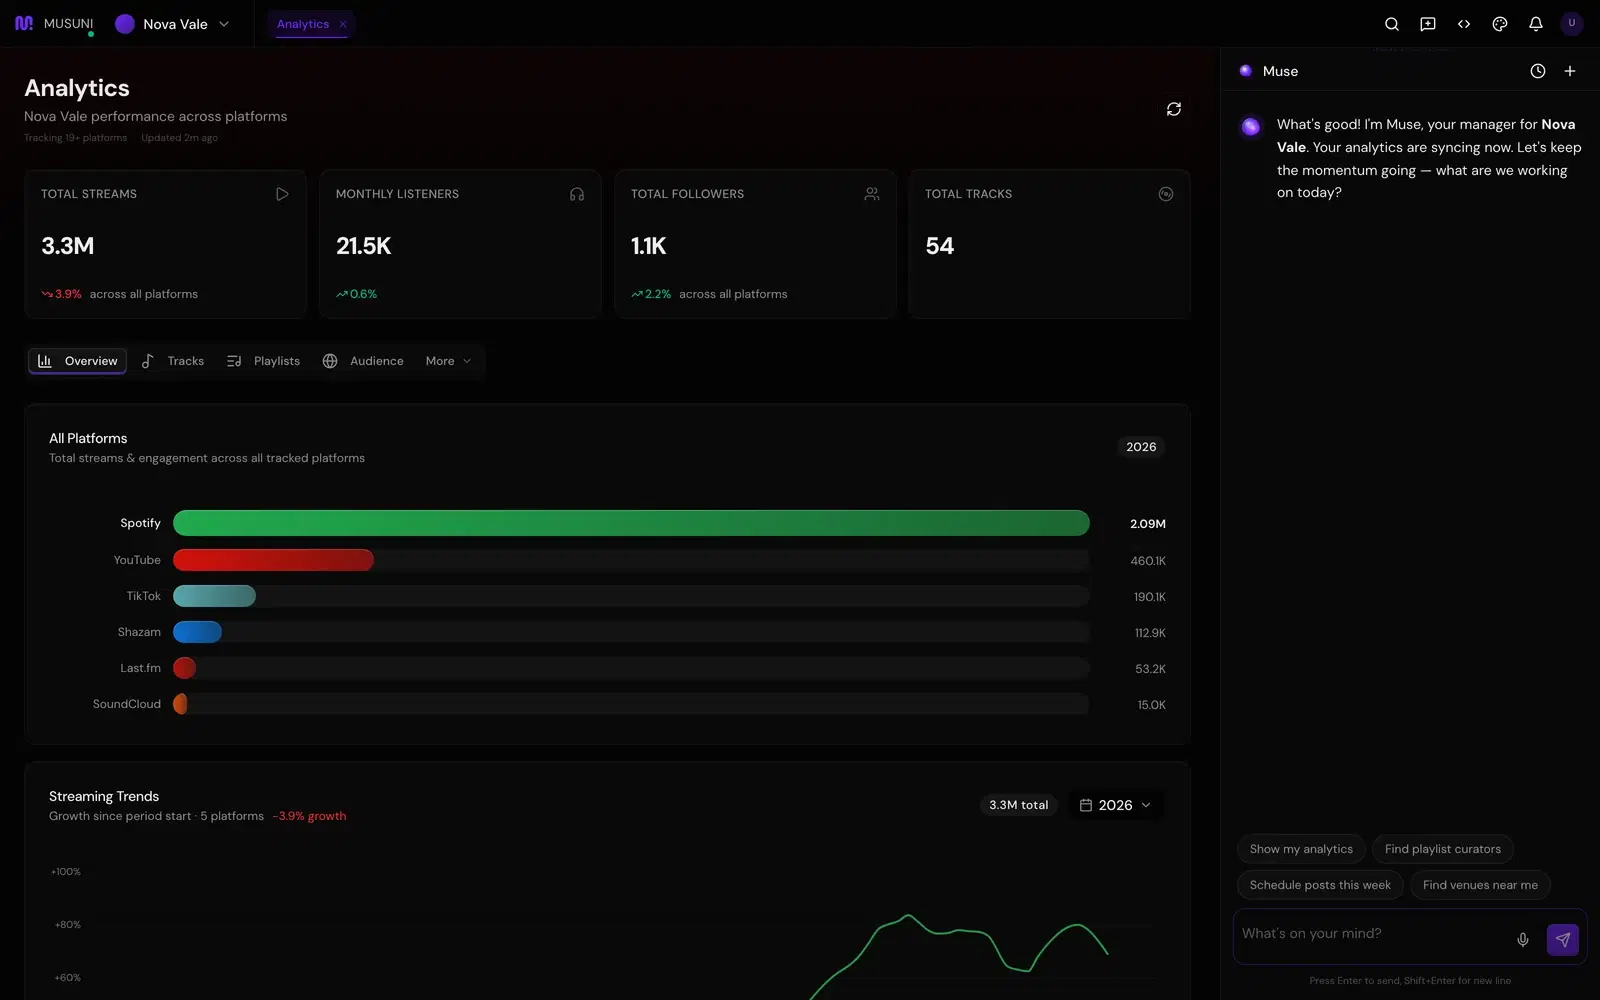Click the Muse assistant orb icon in header

click(x=1245, y=71)
